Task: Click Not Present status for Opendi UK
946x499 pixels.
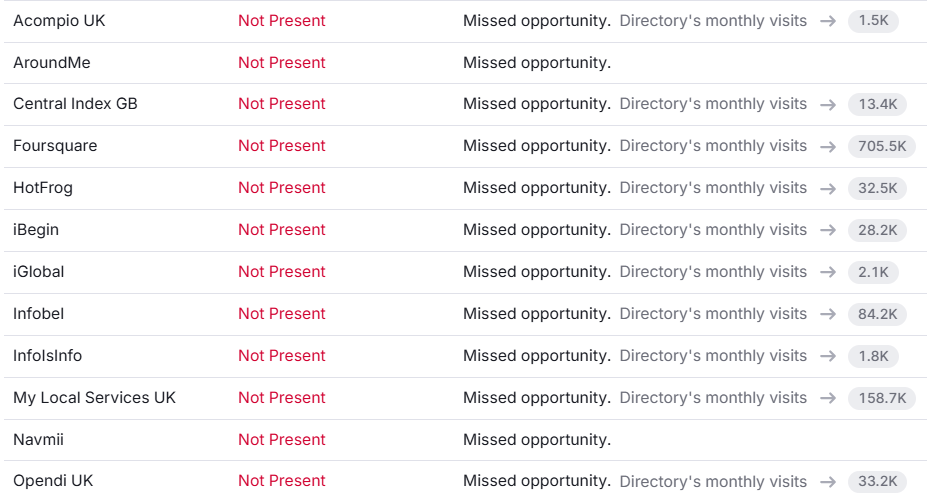Action: 282,481
